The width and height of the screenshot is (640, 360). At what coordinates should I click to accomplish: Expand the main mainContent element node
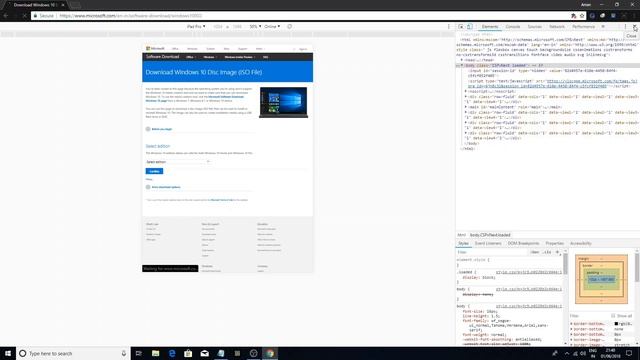tap(466, 107)
